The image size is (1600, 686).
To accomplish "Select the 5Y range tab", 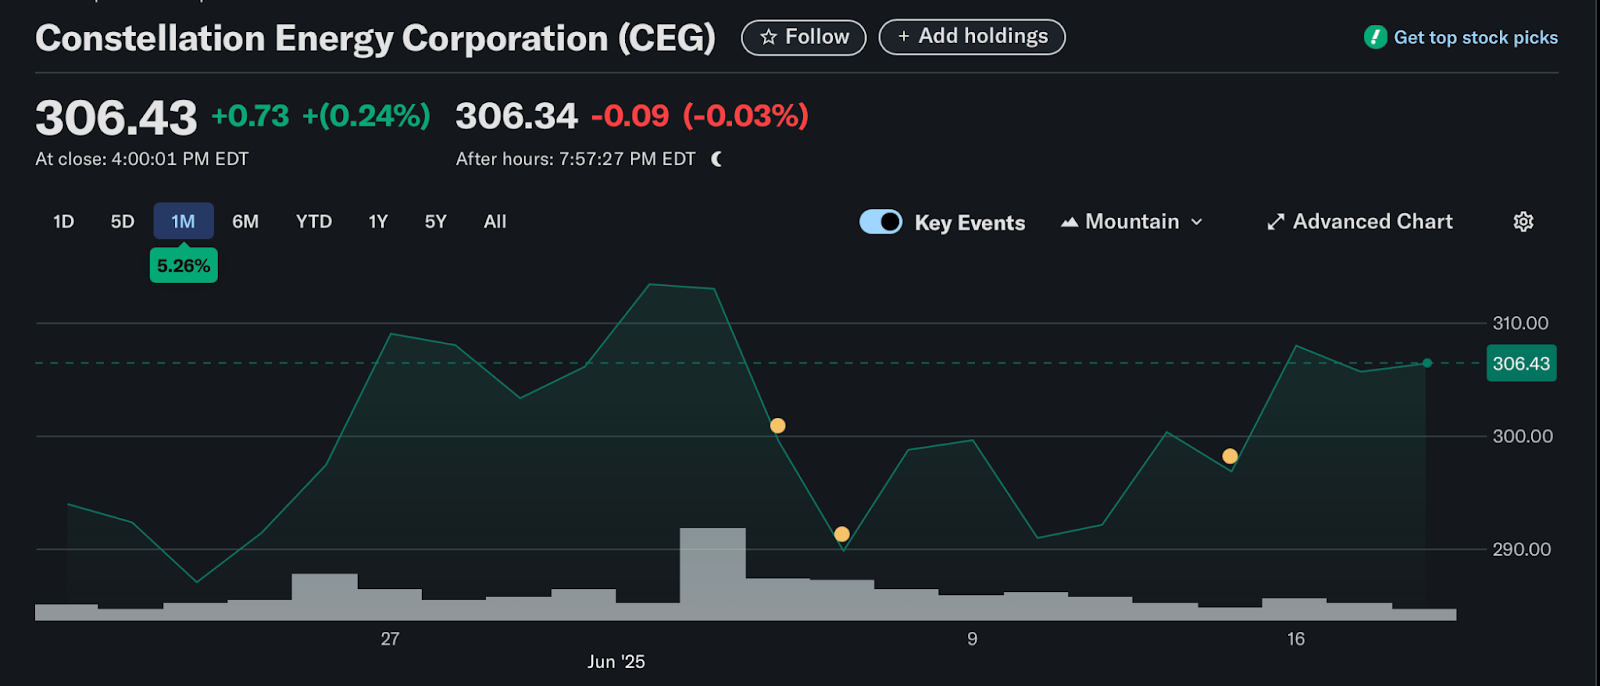I will click(436, 222).
